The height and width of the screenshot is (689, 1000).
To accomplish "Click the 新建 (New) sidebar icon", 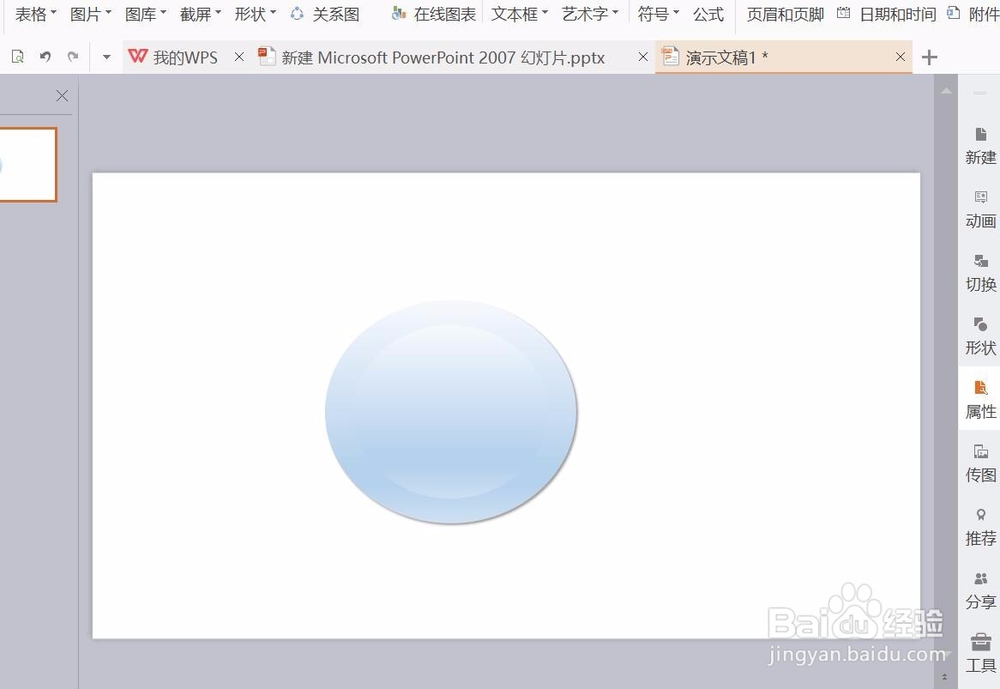I will tap(980, 146).
